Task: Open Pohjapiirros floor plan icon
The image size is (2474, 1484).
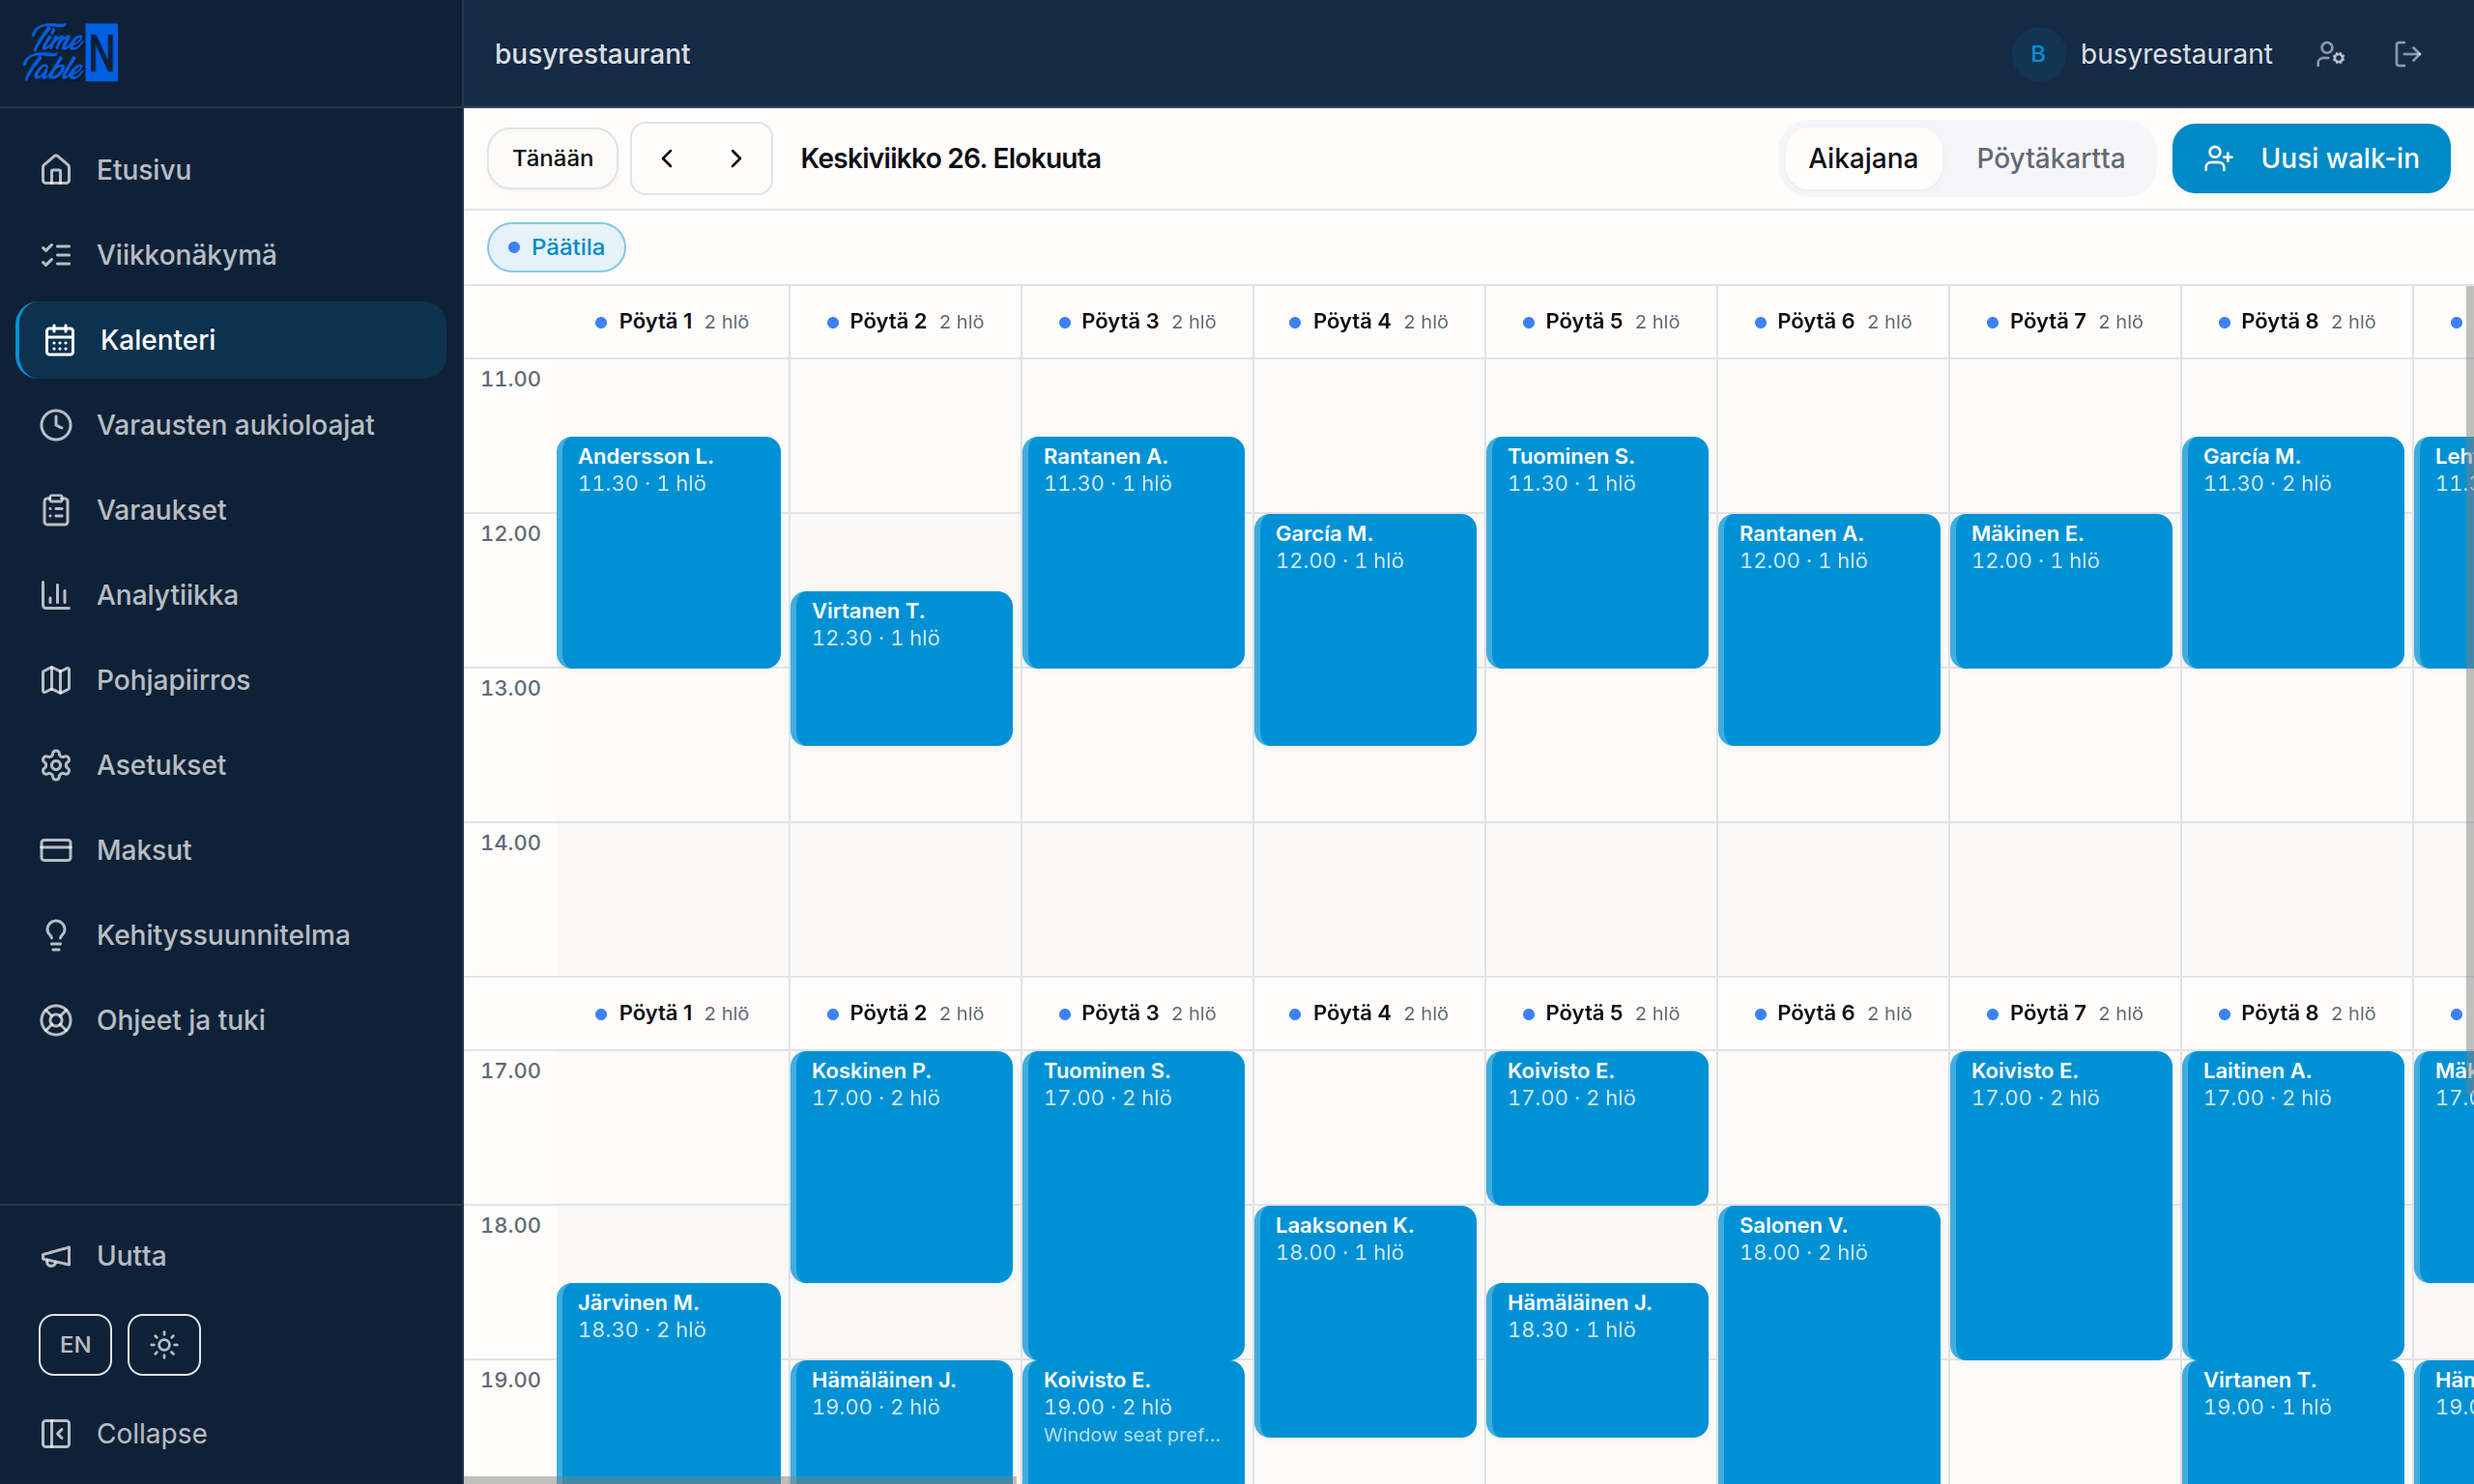Action: pyautogui.click(x=56, y=680)
